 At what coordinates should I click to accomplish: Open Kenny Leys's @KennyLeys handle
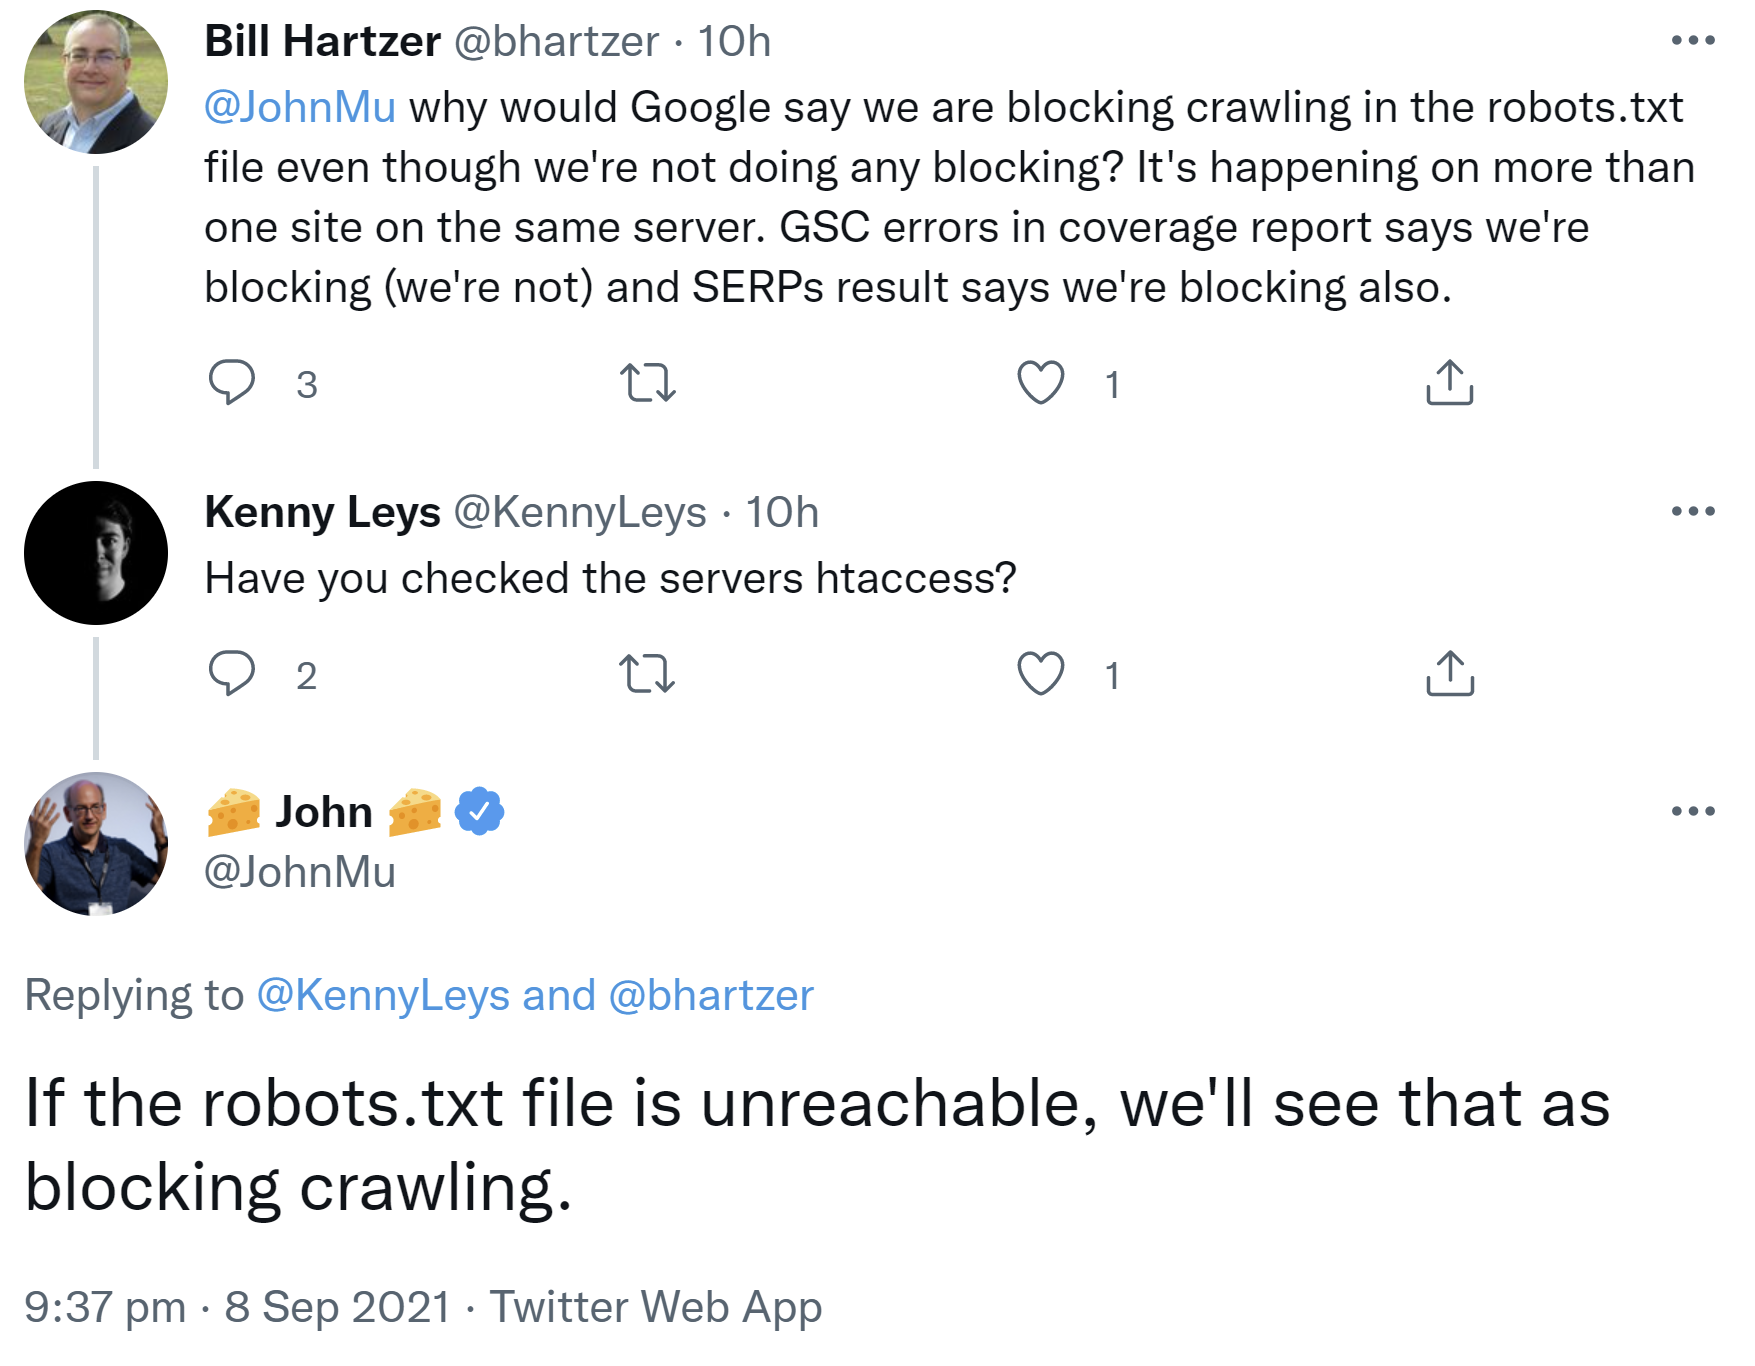[x=580, y=513]
